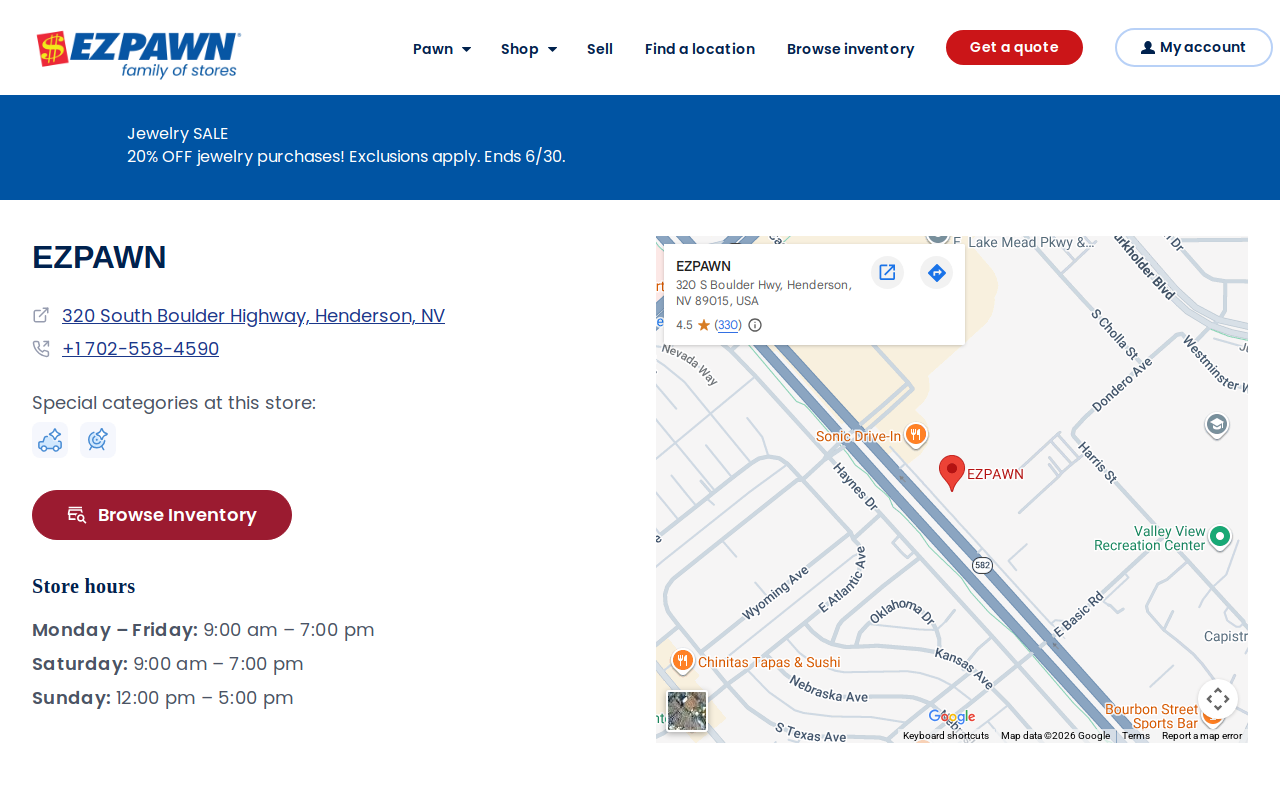Expand the Shop dropdown menu
Image resolution: width=1280 pixels, height=800 pixels.
(529, 49)
